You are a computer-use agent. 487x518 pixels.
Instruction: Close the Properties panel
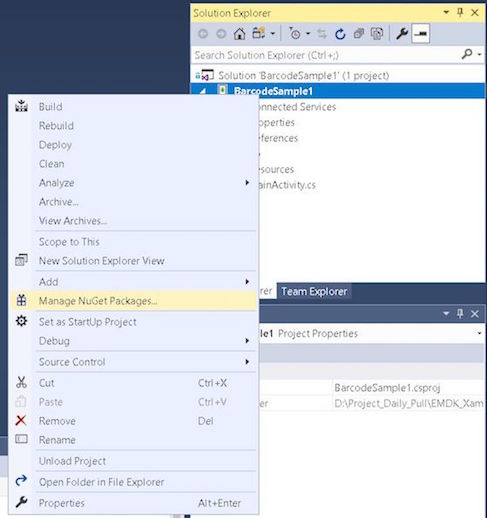[x=475, y=314]
